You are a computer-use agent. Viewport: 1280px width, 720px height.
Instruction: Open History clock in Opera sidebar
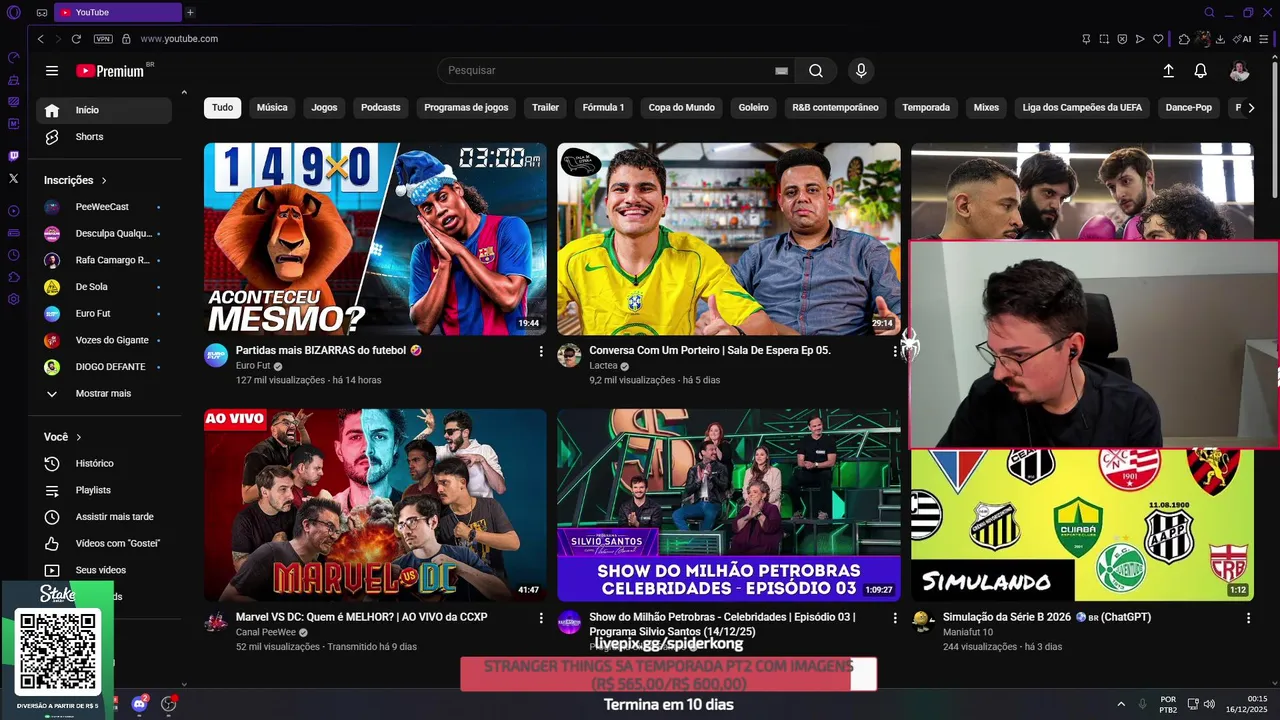click(x=13, y=255)
